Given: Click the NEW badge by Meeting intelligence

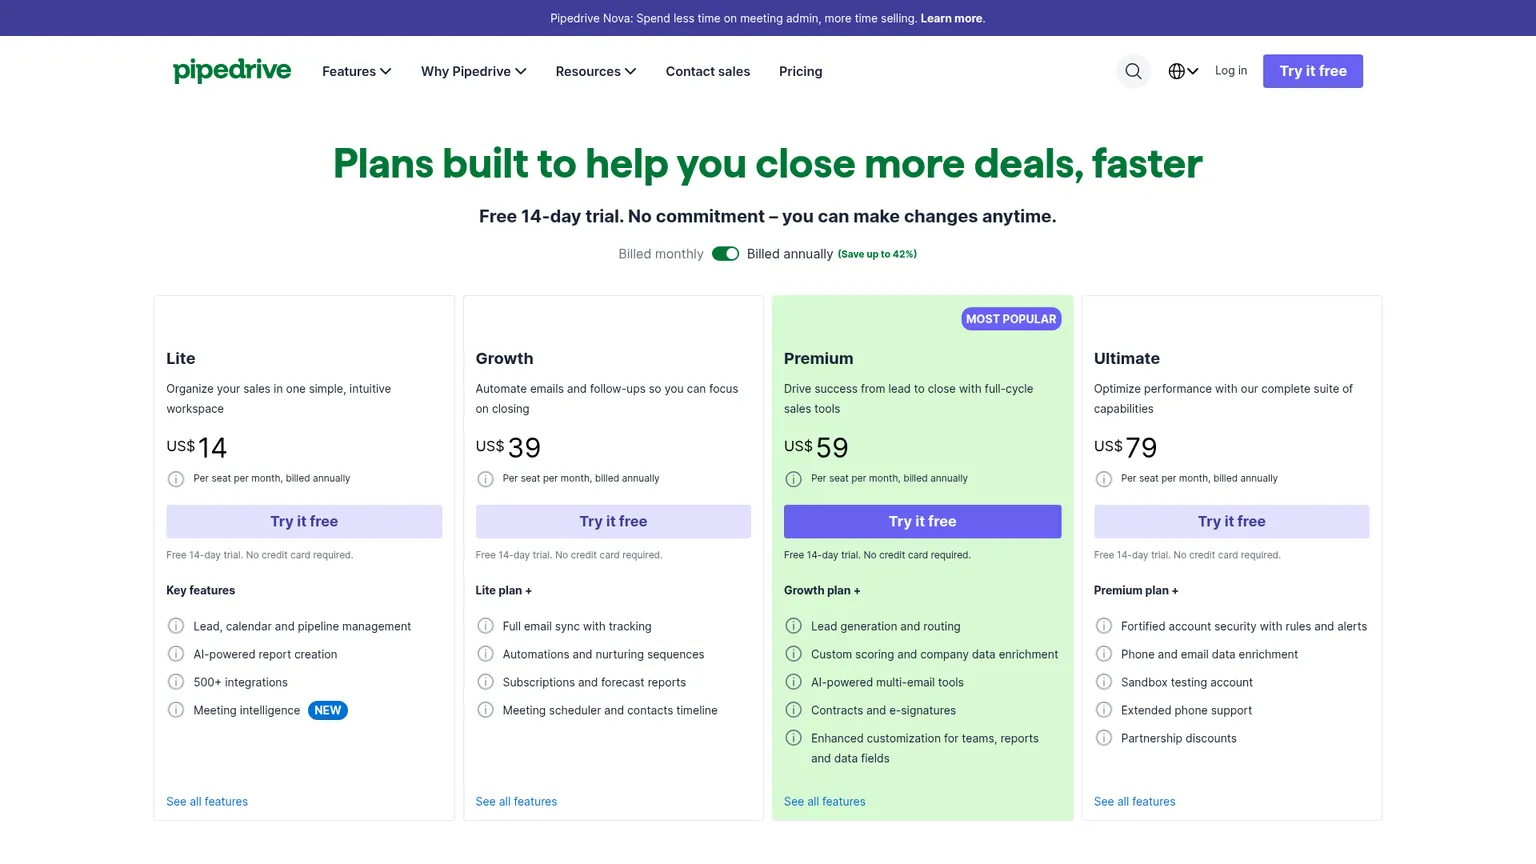Looking at the screenshot, I should coord(328,710).
